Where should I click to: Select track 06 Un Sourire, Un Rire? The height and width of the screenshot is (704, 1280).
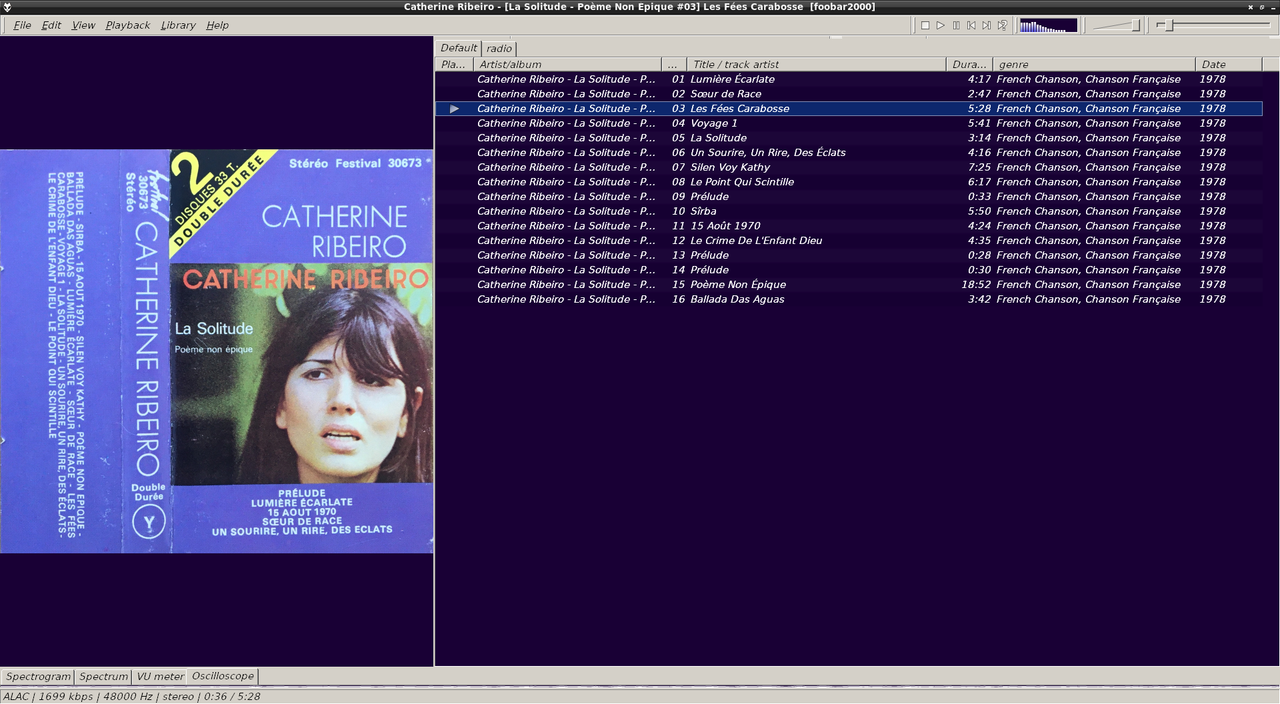tap(849, 152)
